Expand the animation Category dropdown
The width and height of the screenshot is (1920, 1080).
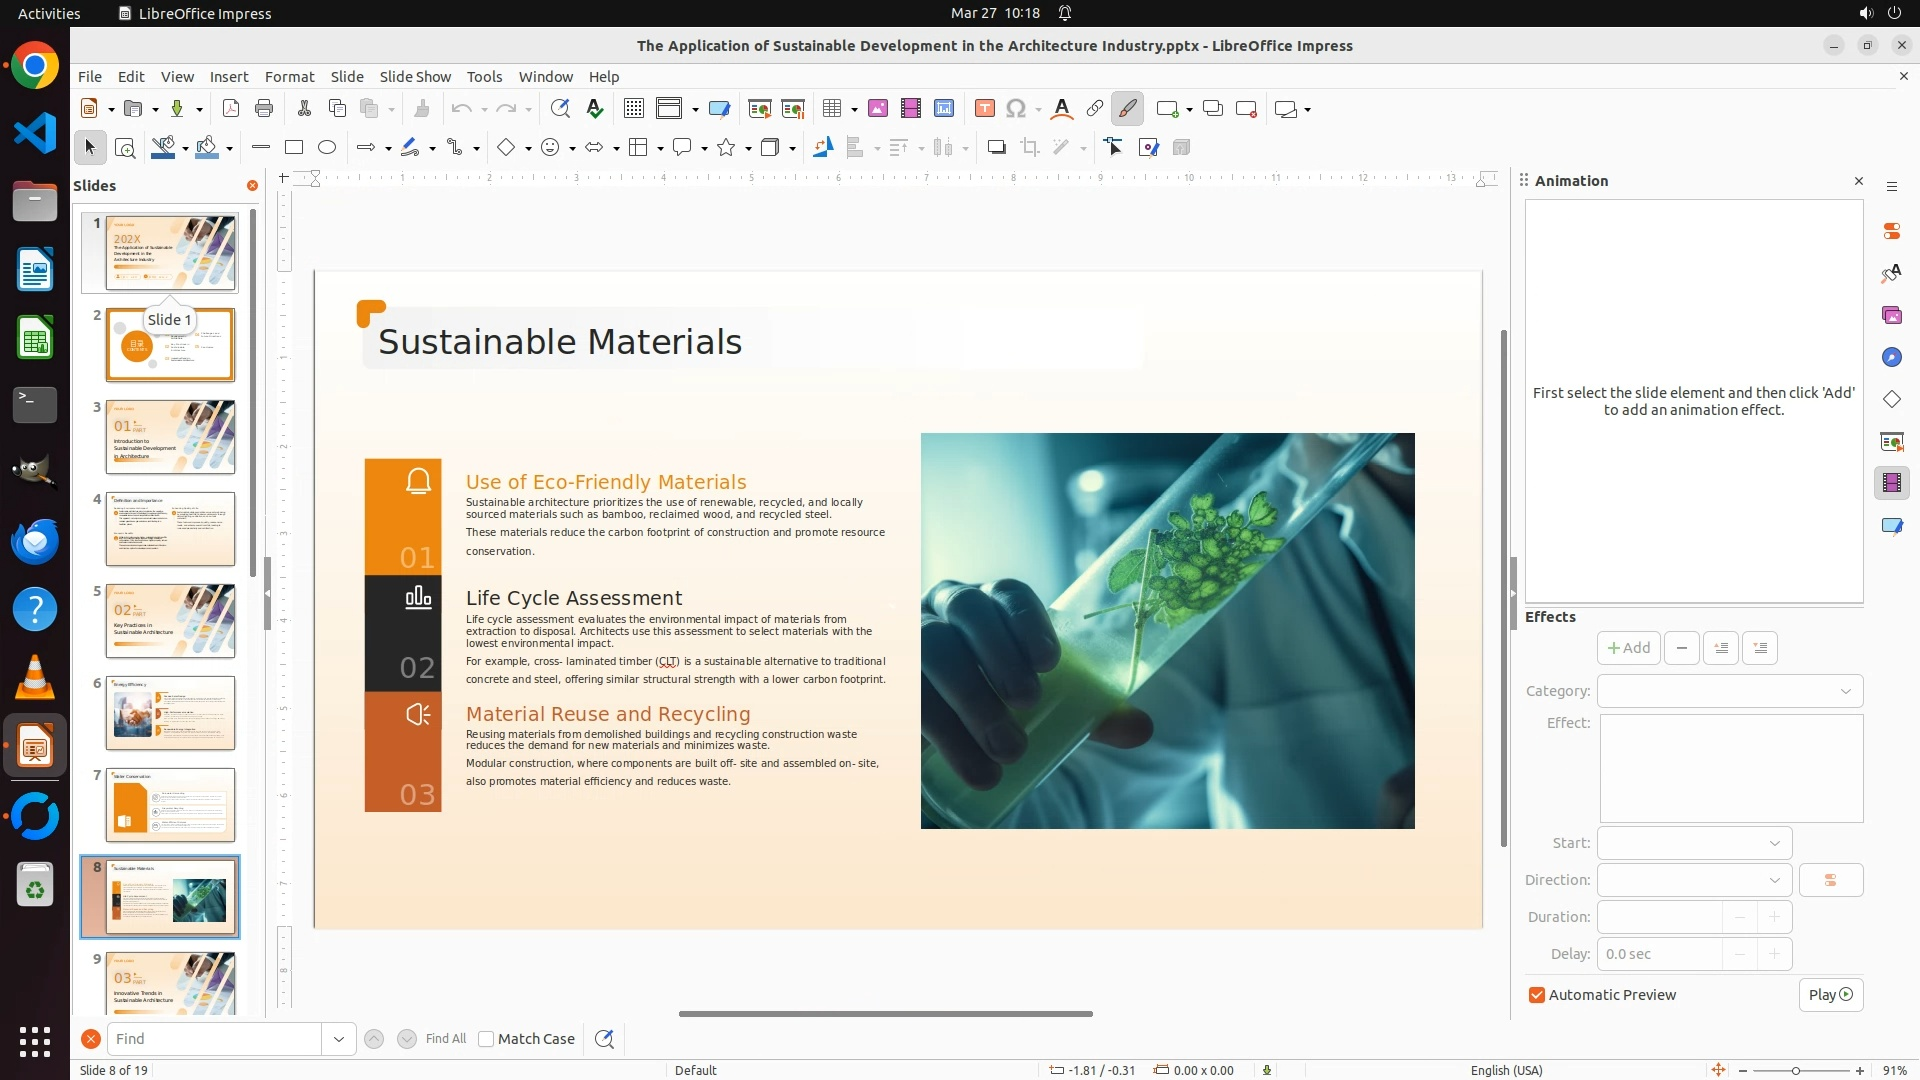point(1729,691)
